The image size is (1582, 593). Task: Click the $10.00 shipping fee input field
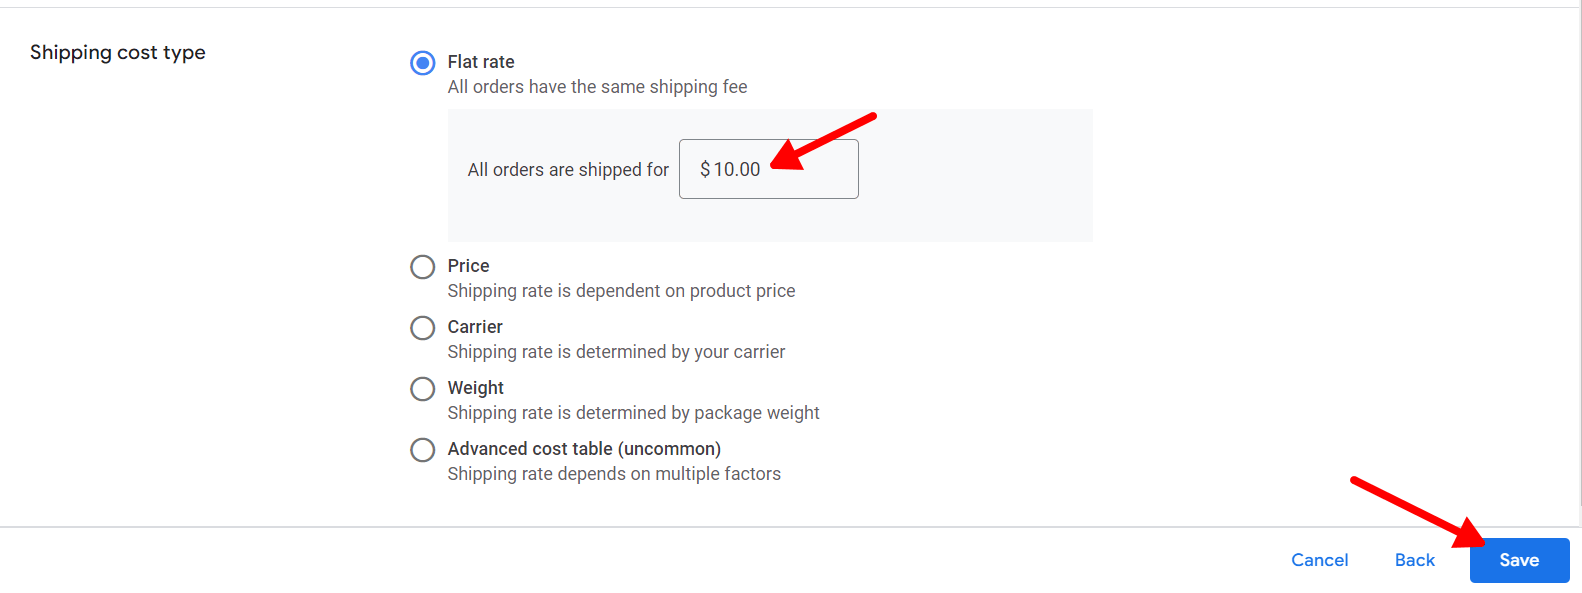[768, 168]
